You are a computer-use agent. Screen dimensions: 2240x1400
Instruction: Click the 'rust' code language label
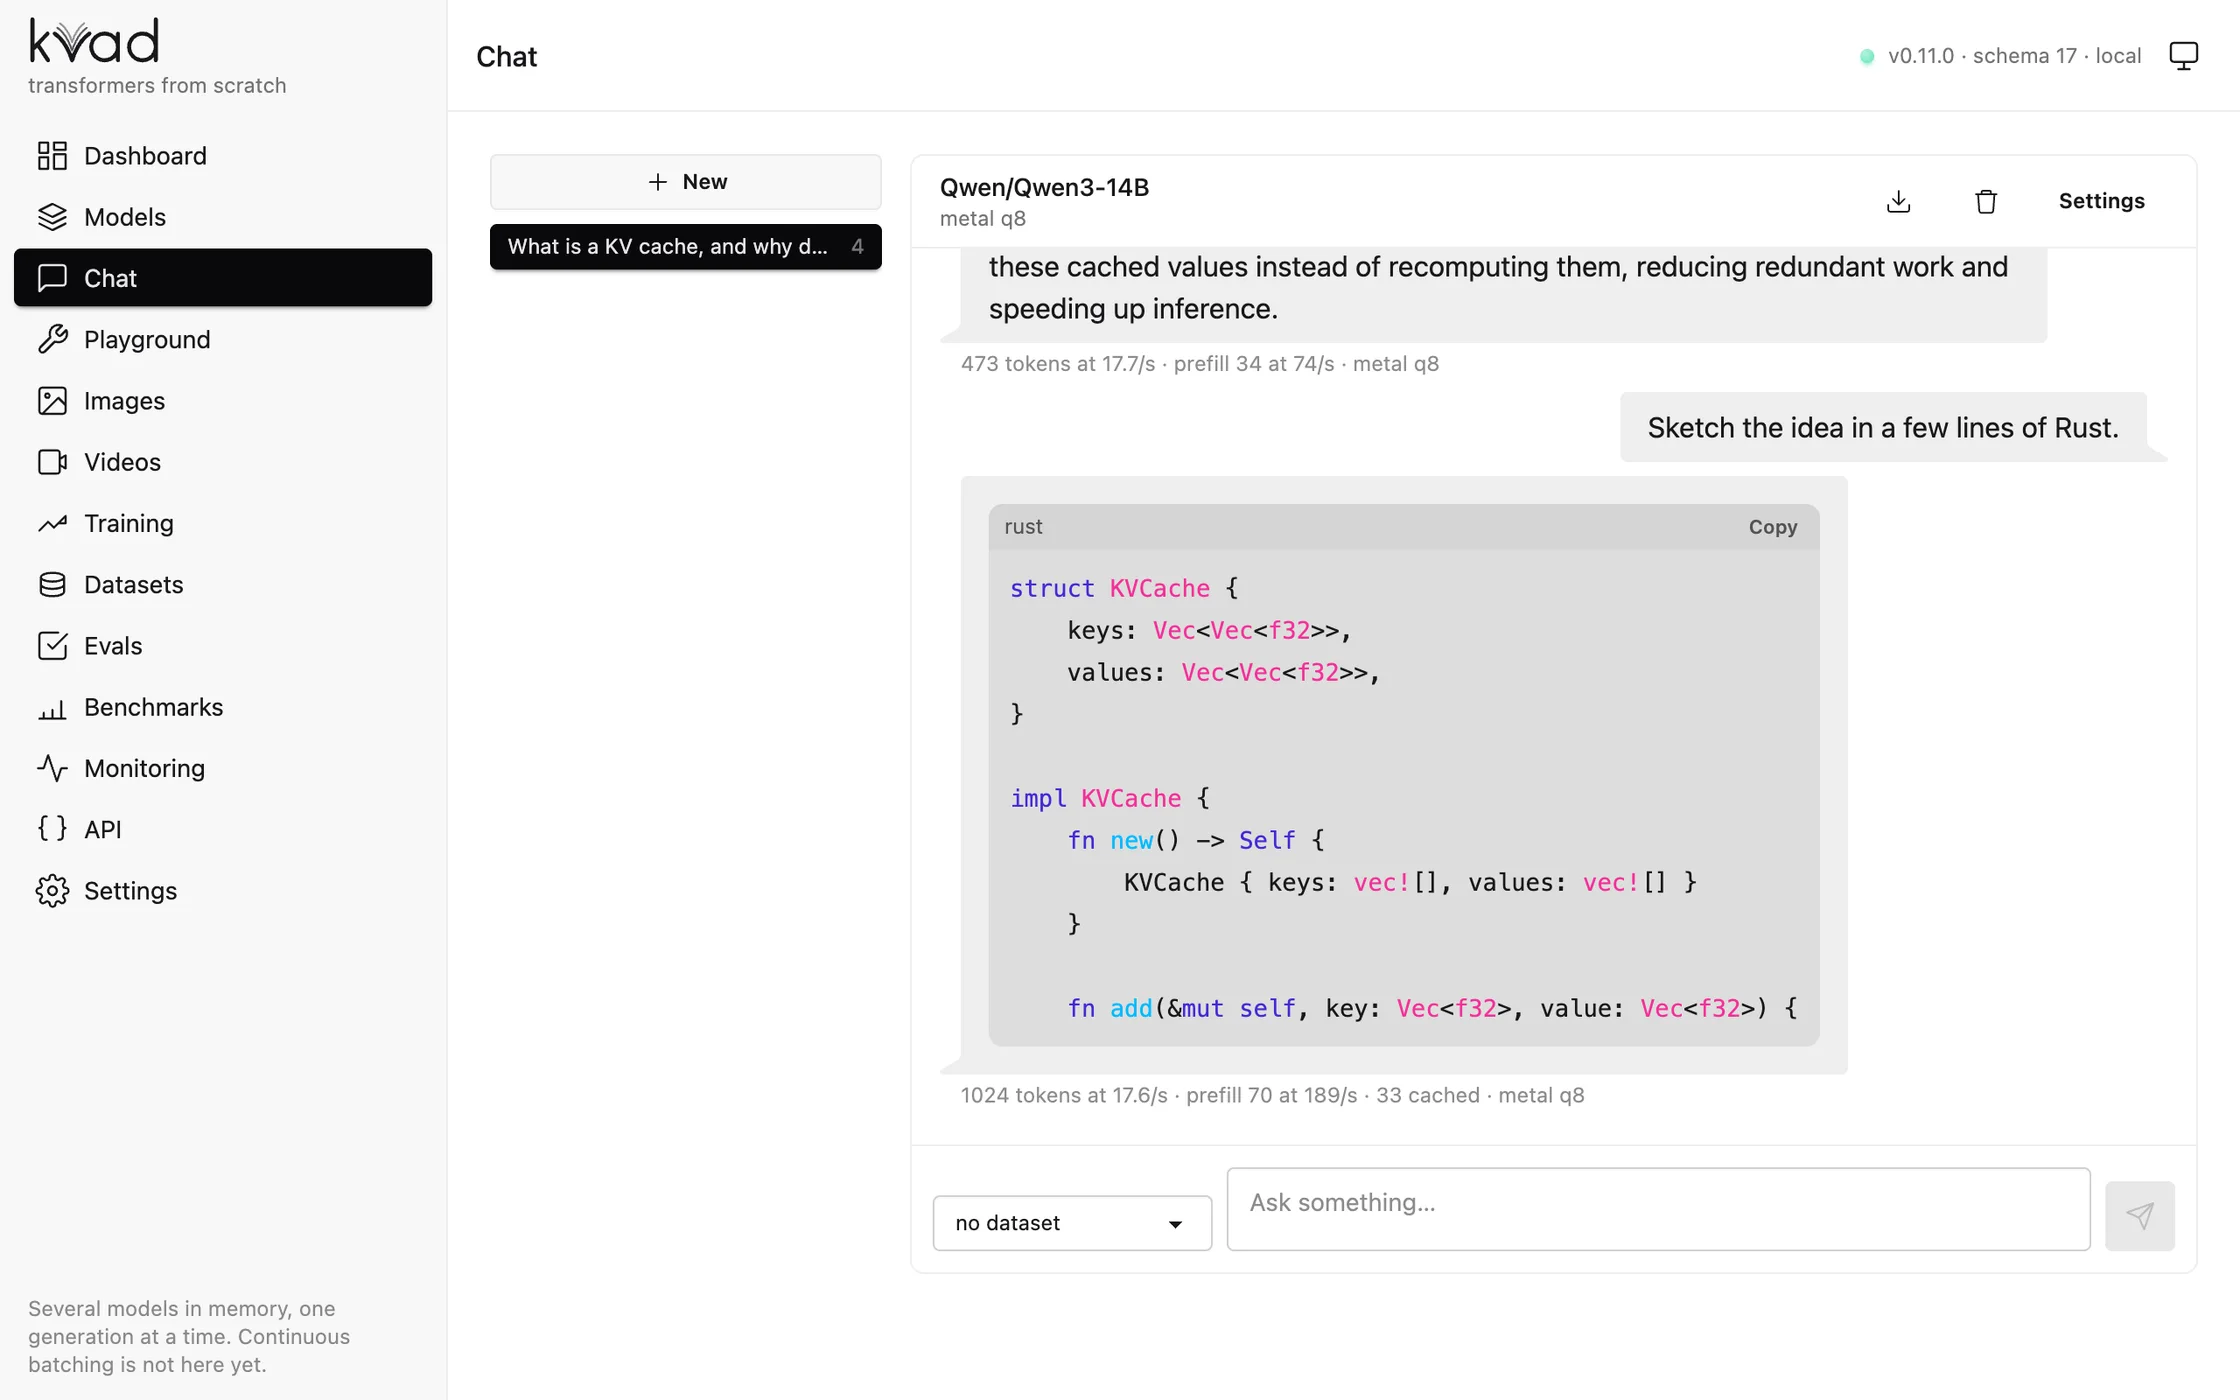(x=1023, y=527)
